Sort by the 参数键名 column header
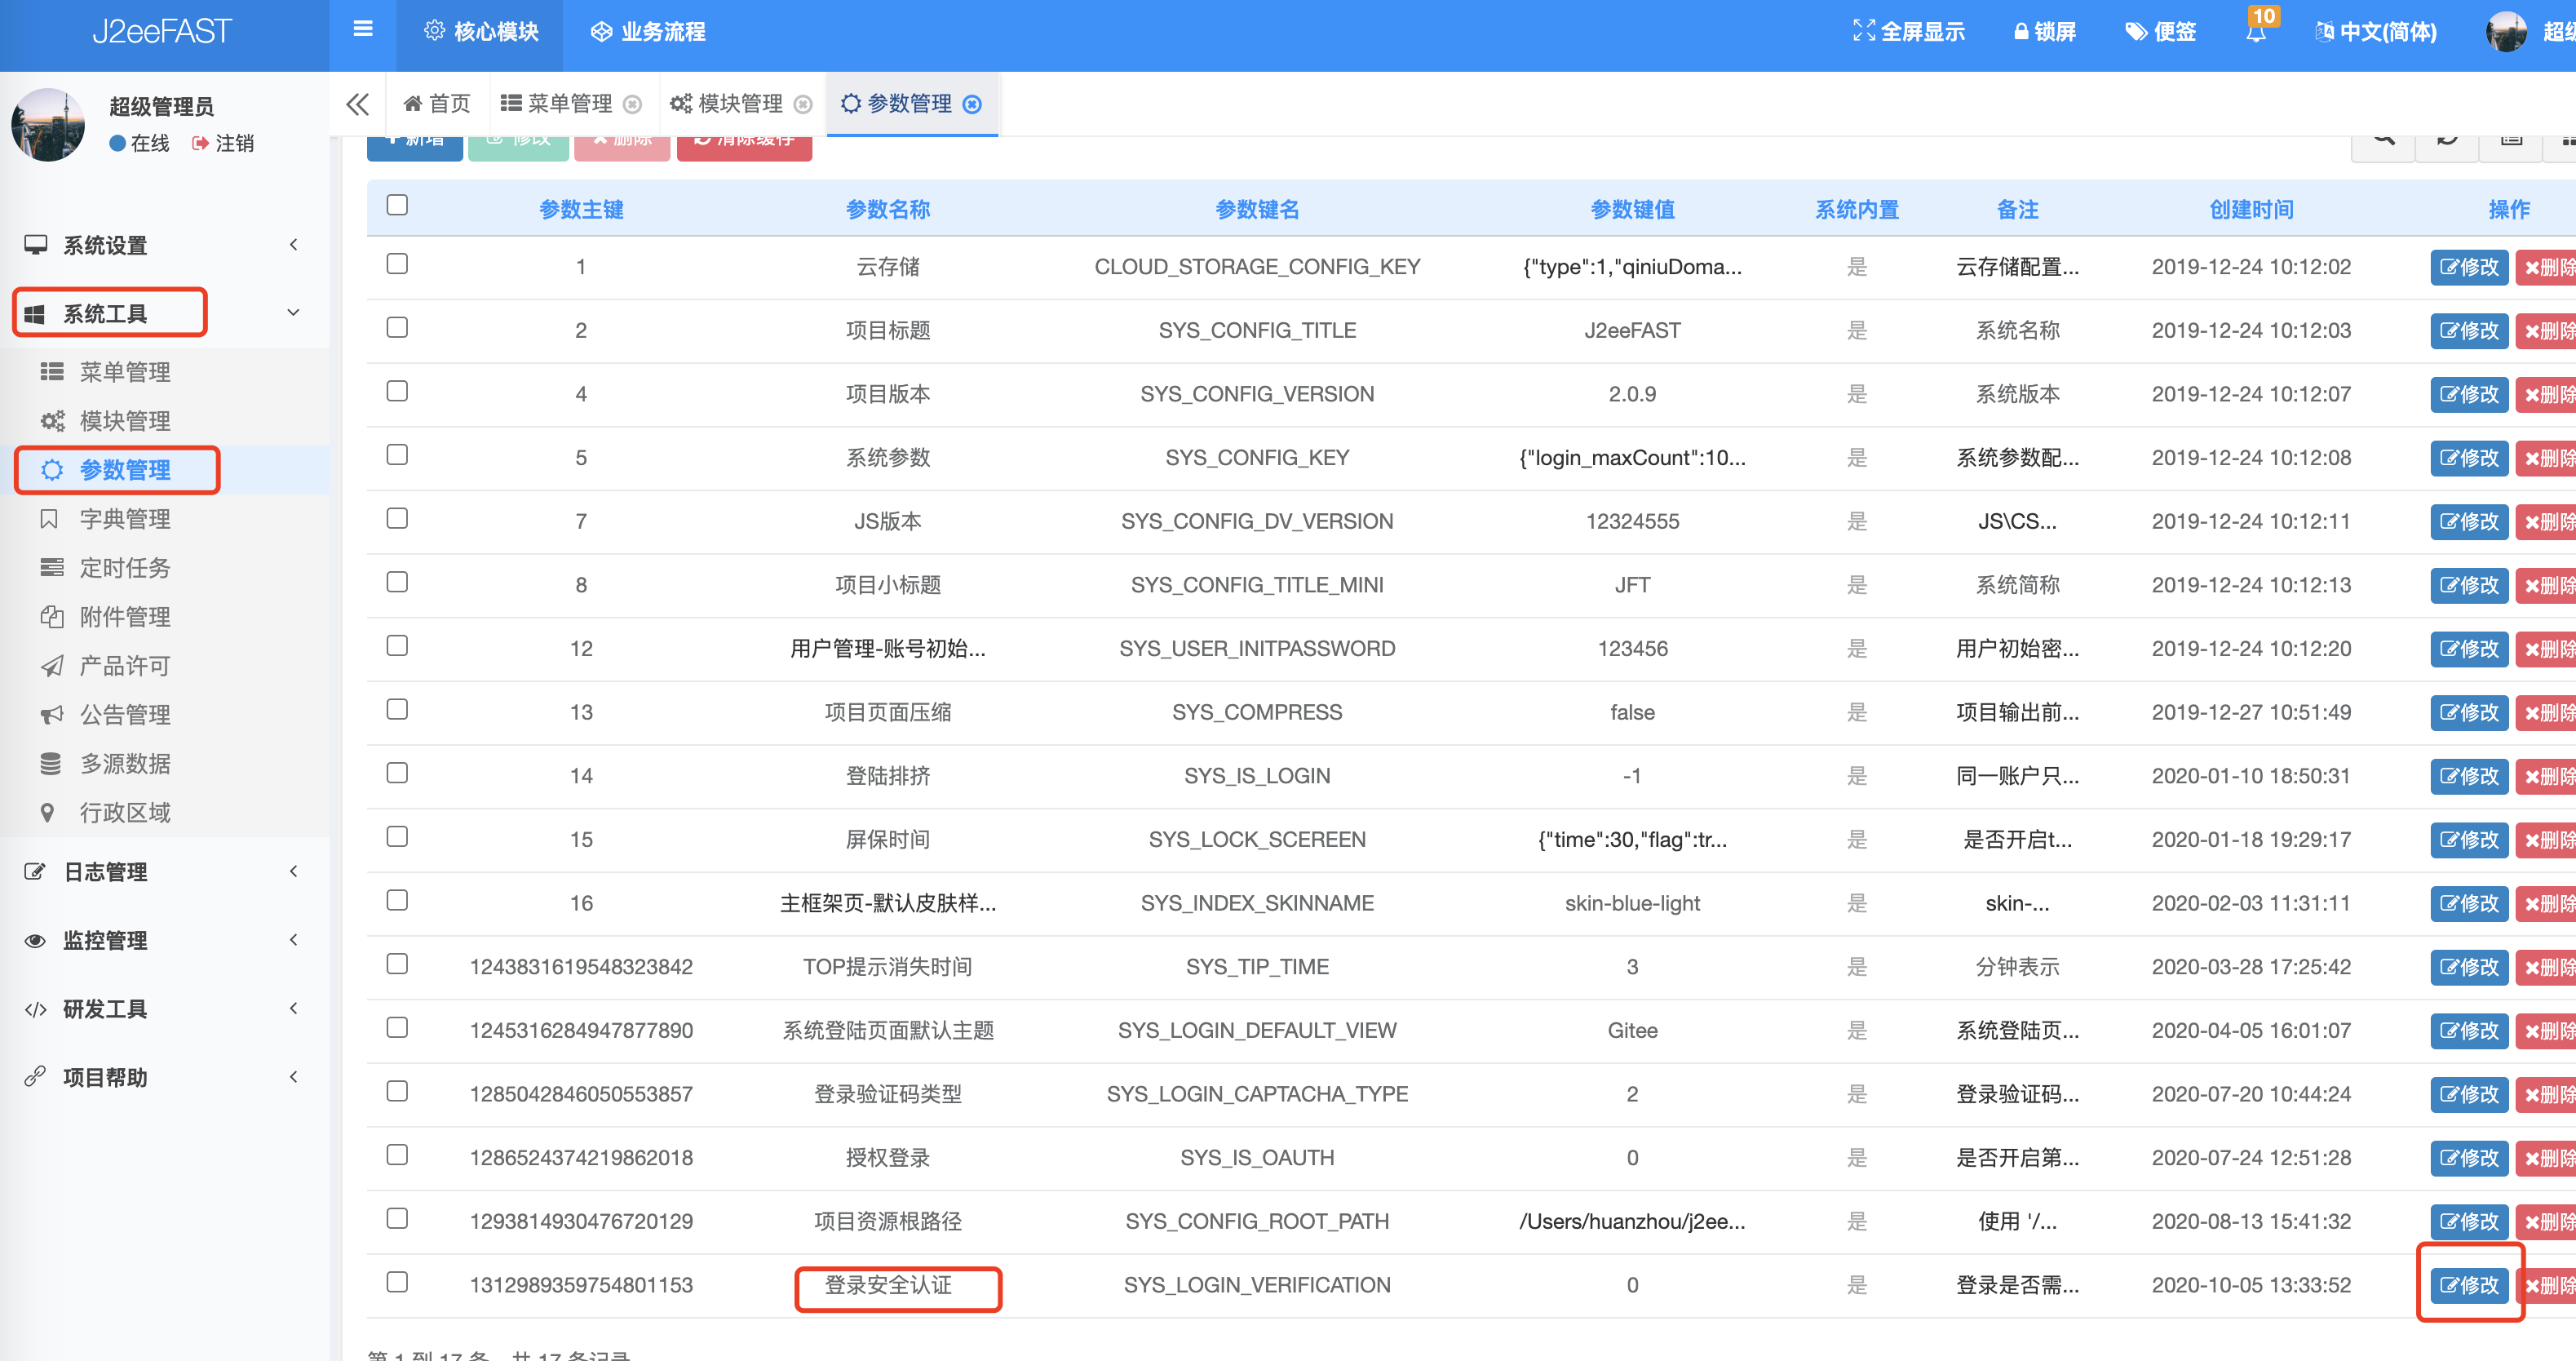 (1257, 210)
